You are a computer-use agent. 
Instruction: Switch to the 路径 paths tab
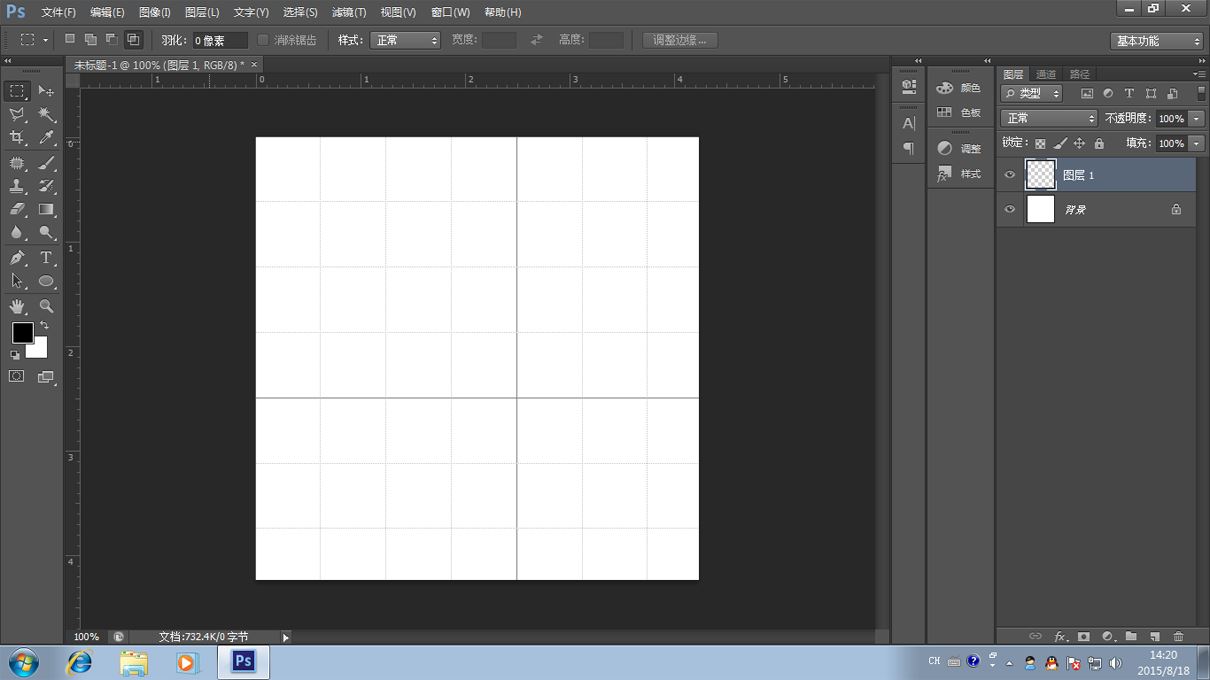tap(1079, 74)
